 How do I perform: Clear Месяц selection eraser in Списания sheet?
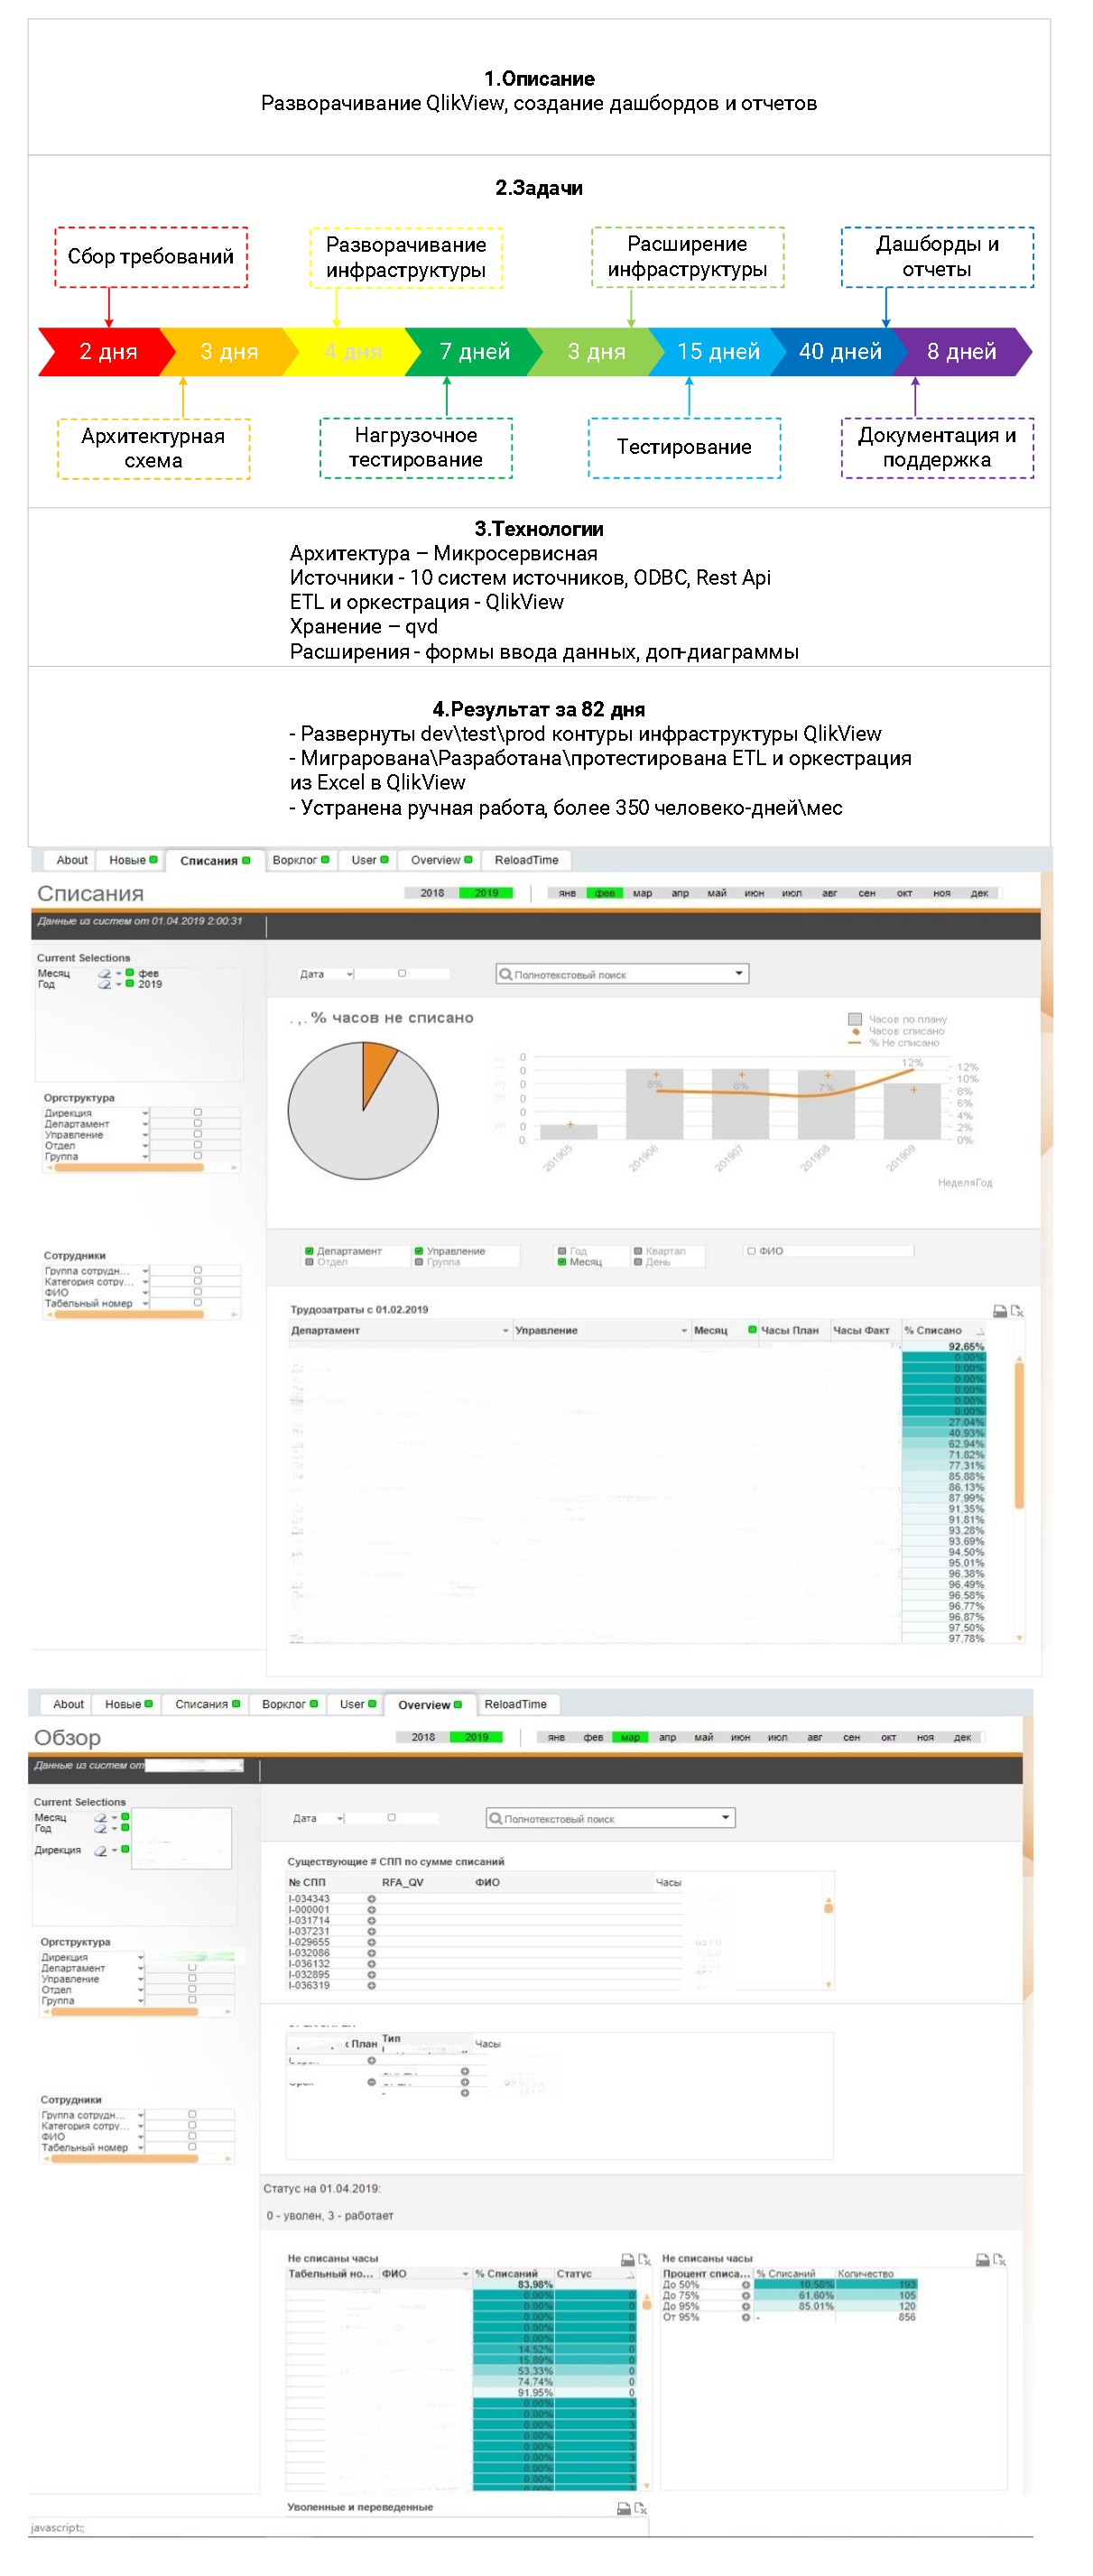(x=104, y=973)
